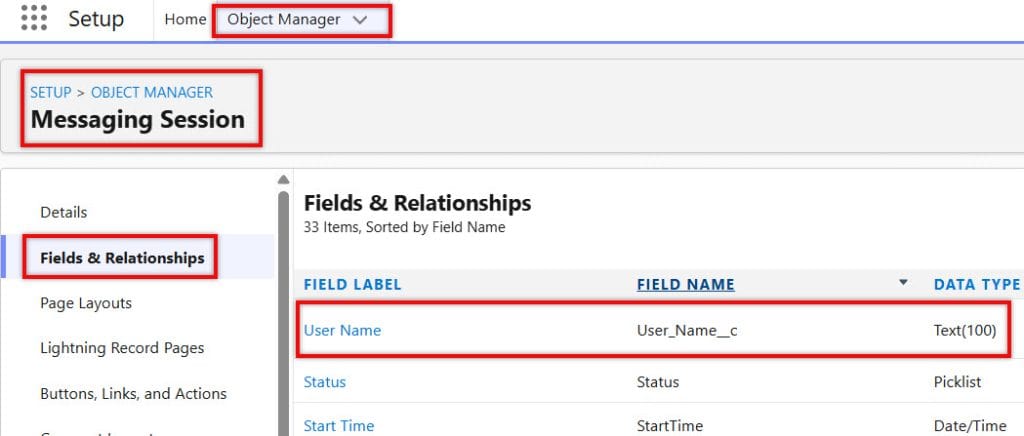Sort by the DATA TYPE column header
Viewport: 1024px width, 436px height.
click(977, 285)
